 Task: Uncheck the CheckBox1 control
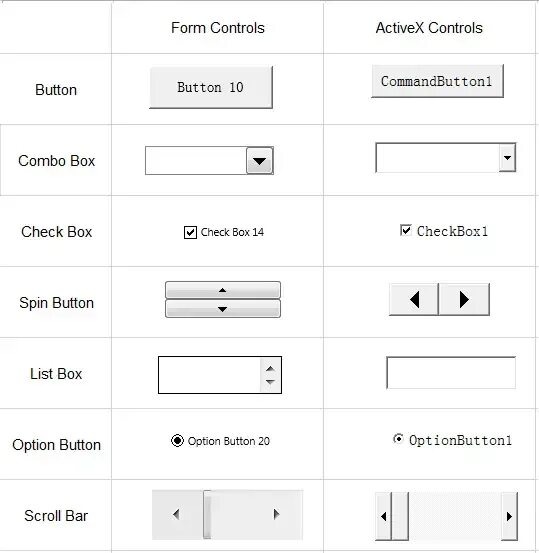click(406, 230)
